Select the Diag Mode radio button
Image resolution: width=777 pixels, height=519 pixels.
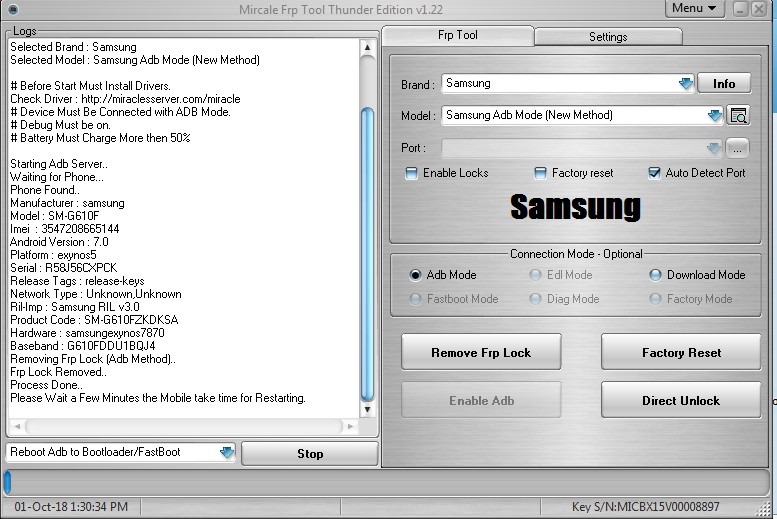pyautogui.click(x=535, y=299)
